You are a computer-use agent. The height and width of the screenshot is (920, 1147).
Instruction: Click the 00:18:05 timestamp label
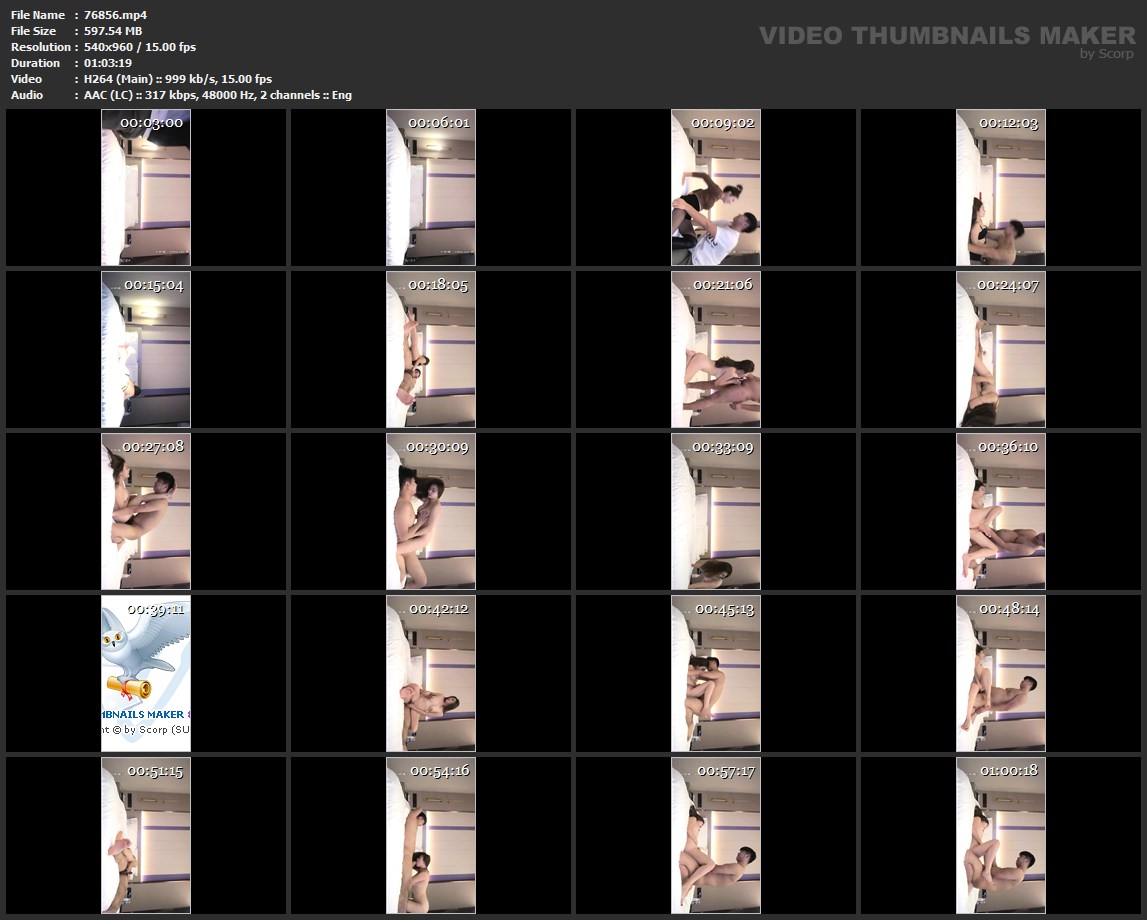(438, 285)
